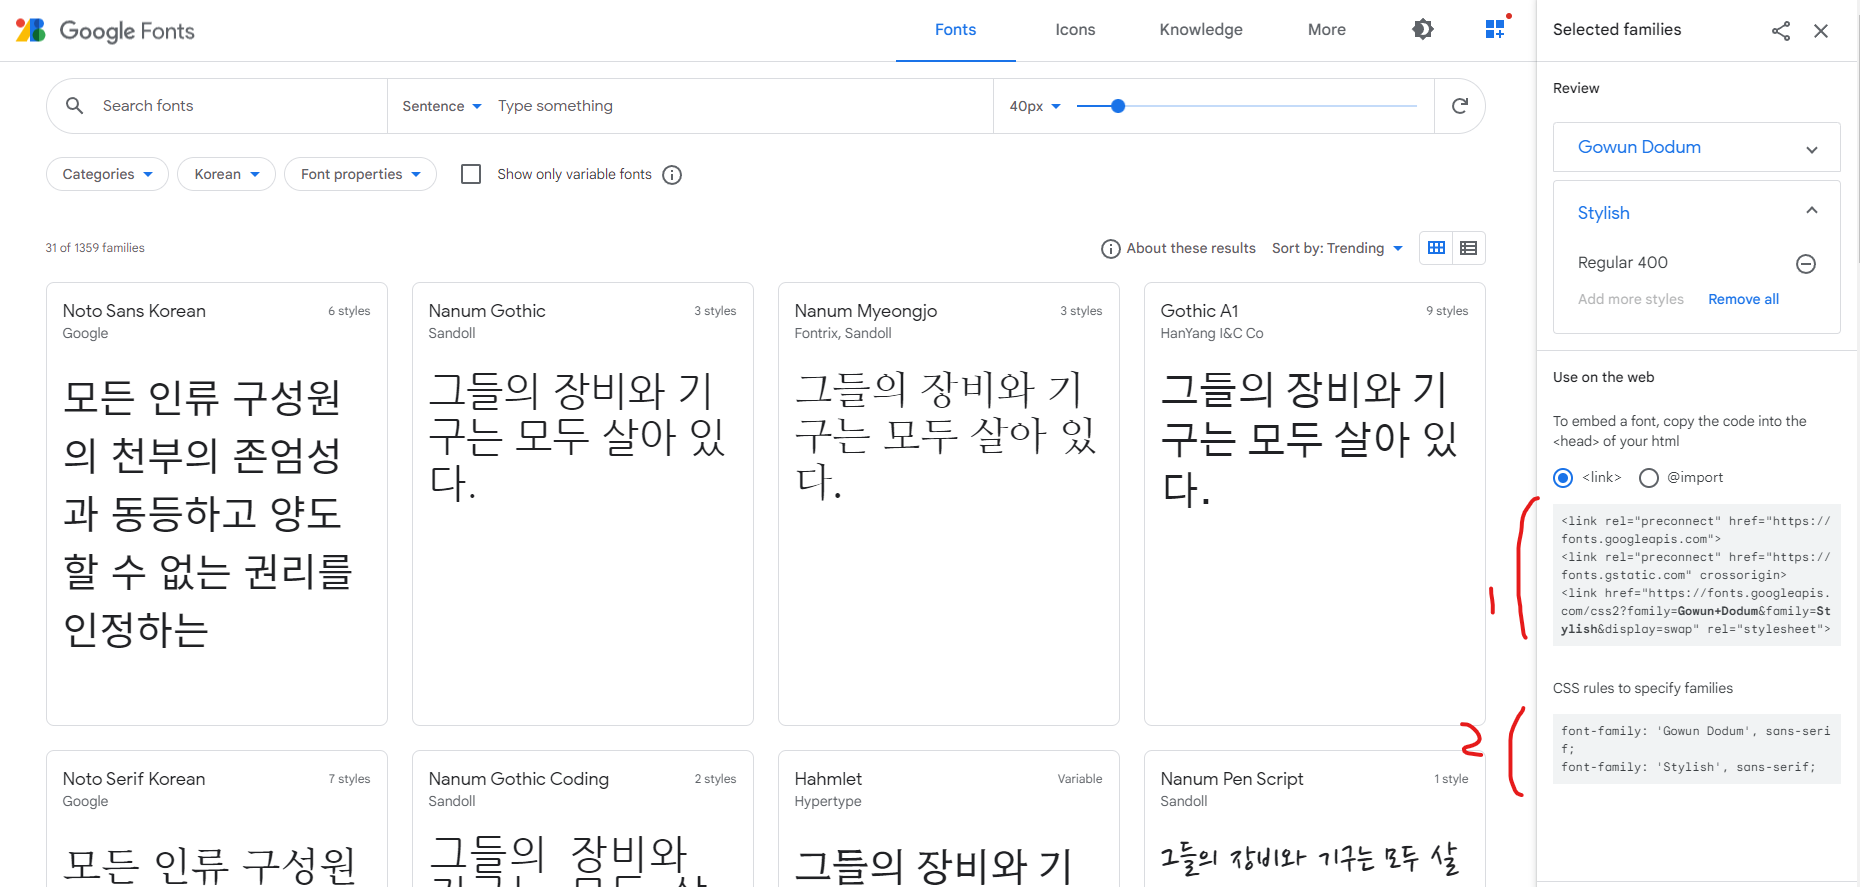
Task: Reset preview with the refresh icon
Action: 1459,105
